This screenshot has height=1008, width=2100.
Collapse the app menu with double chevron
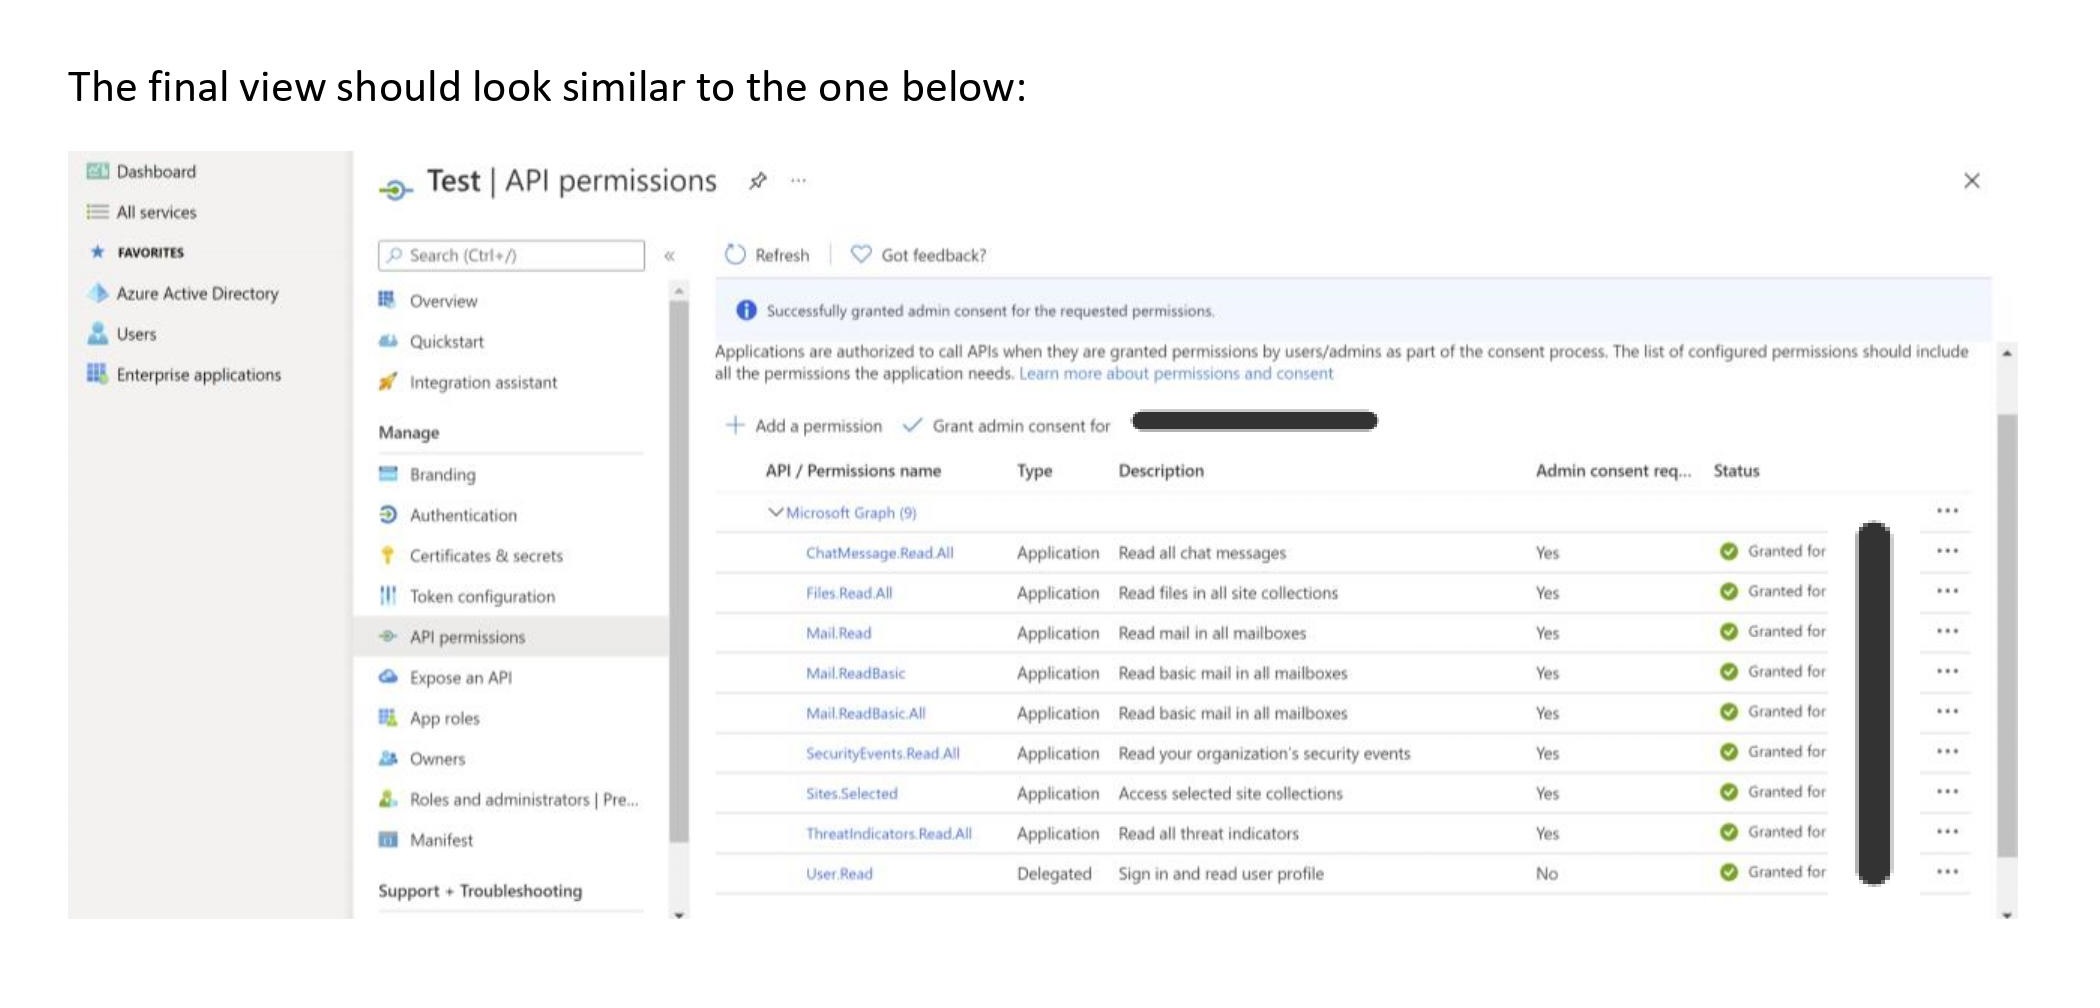click(669, 256)
